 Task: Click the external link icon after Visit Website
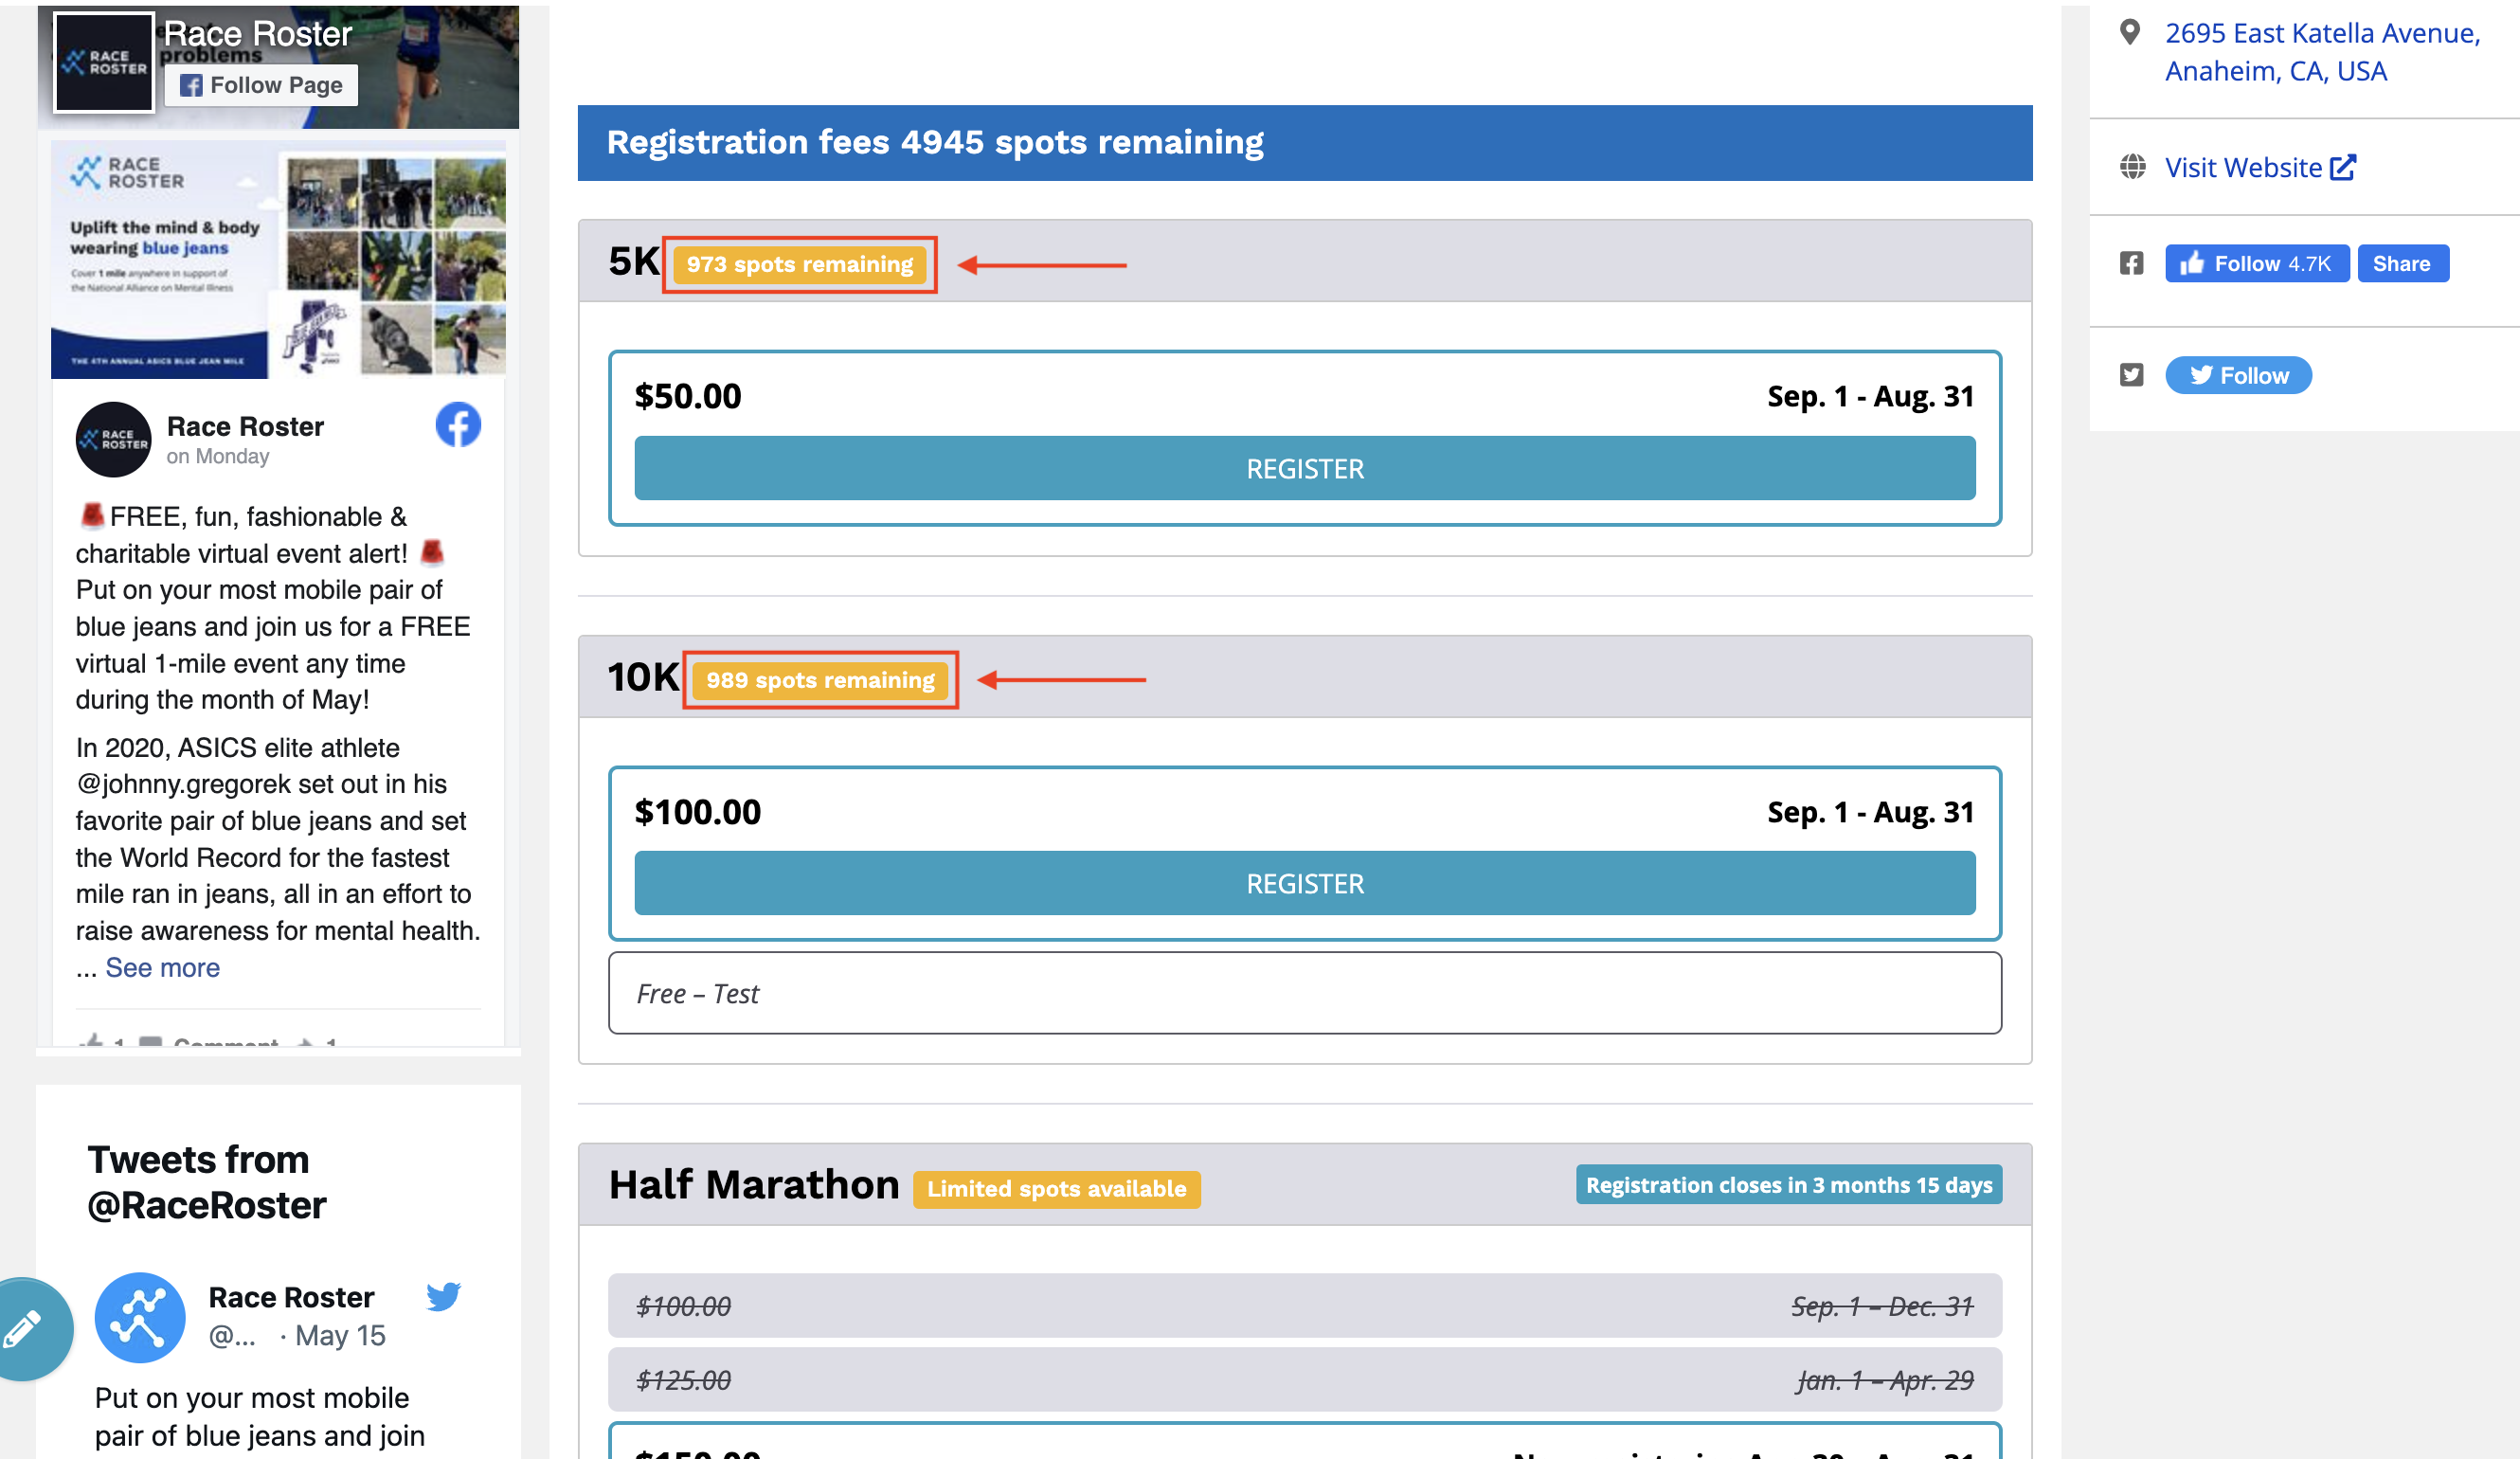click(x=2342, y=168)
